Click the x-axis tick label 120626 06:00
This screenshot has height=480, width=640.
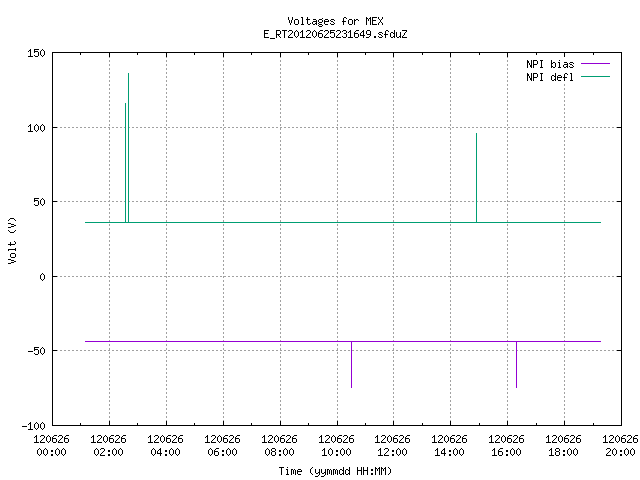point(222,446)
